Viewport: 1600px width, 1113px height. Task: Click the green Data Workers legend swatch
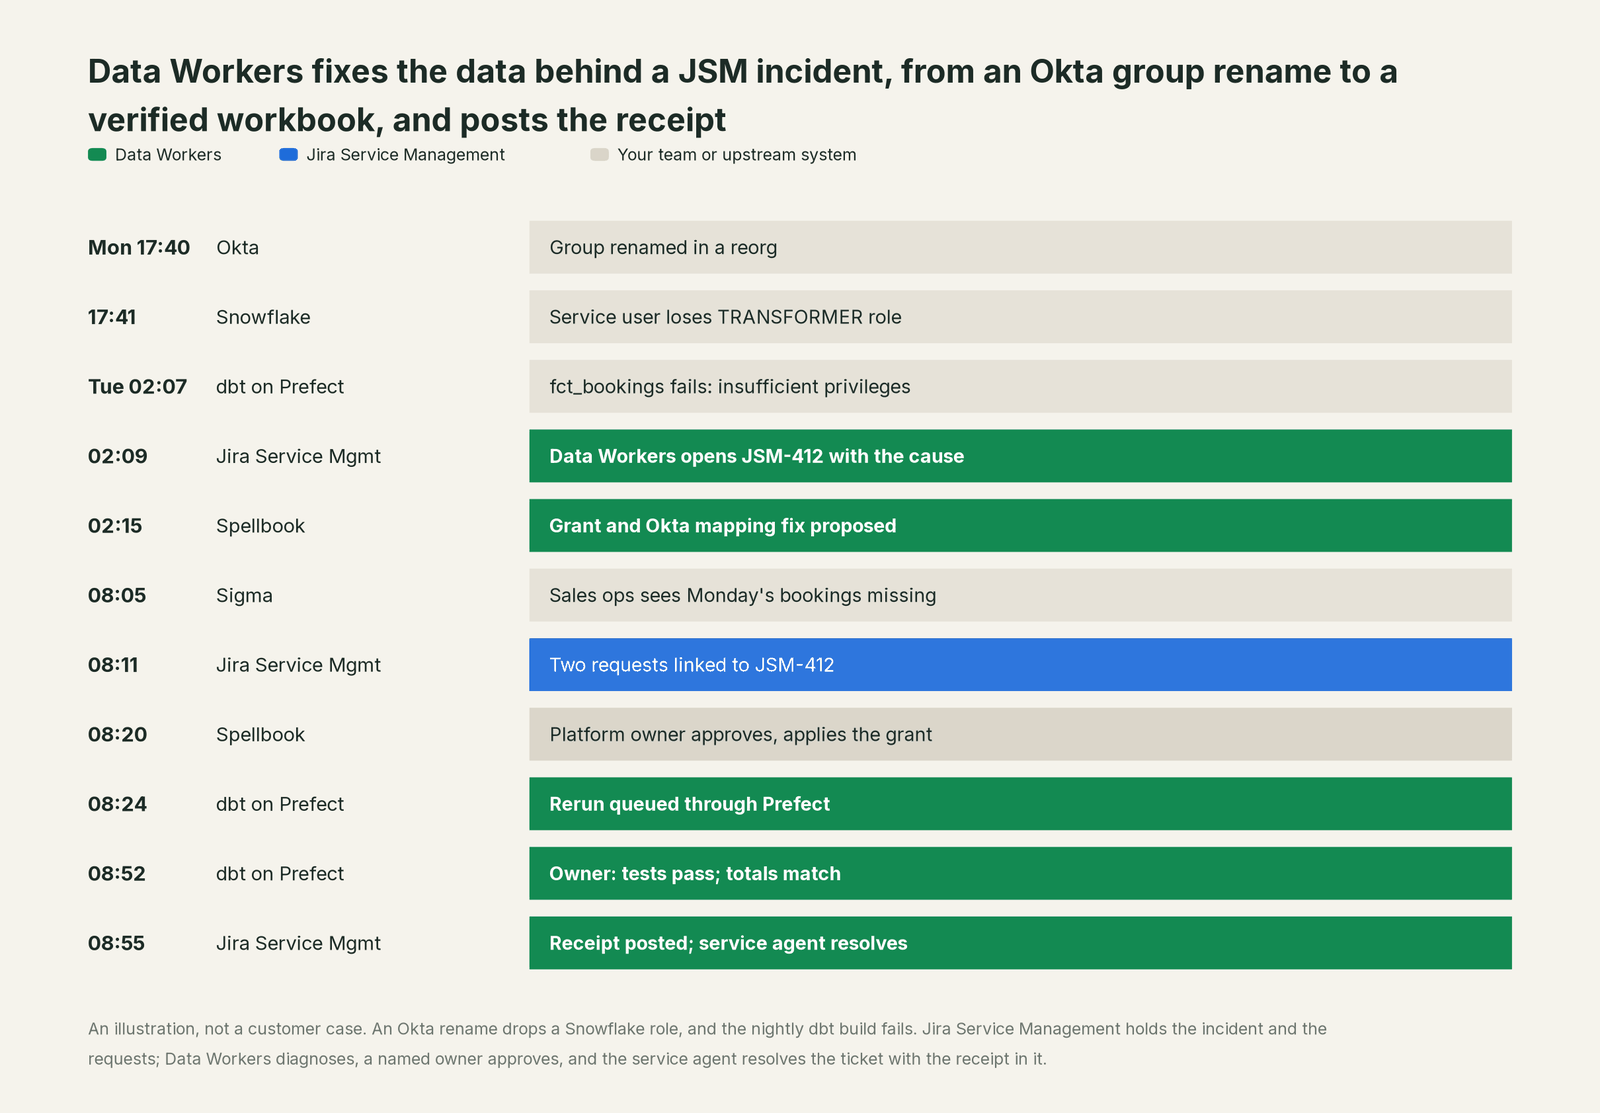[97, 155]
